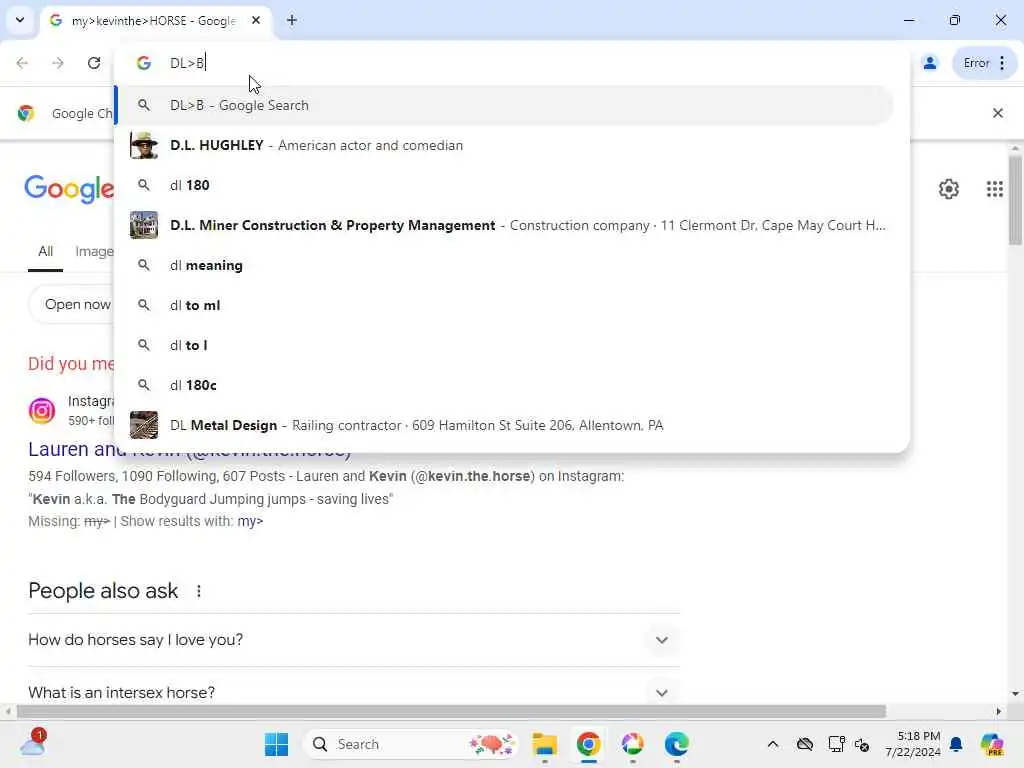The image size is (1024, 768).
Task: Show hidden system tray icons
Action: pos(773,744)
